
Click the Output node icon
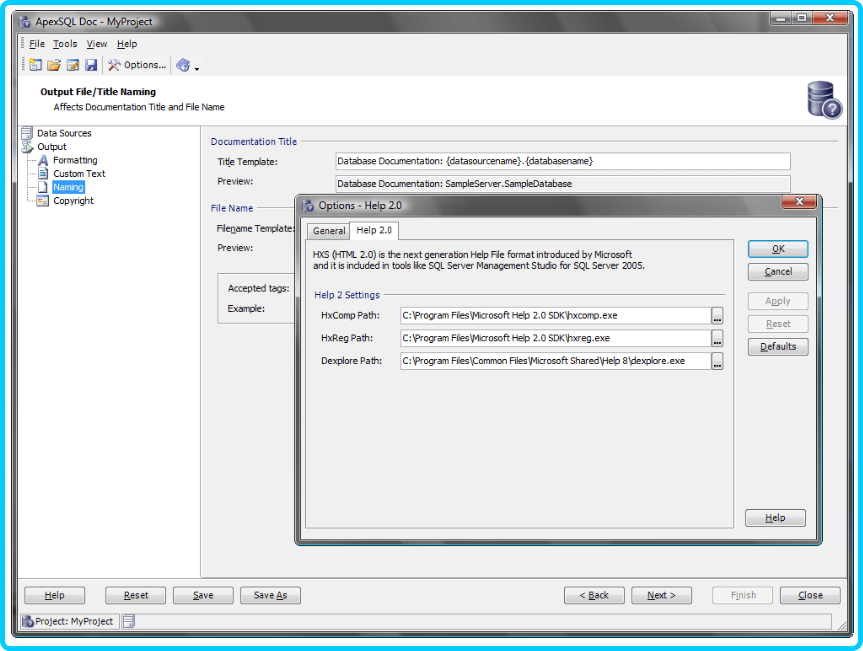(x=27, y=147)
